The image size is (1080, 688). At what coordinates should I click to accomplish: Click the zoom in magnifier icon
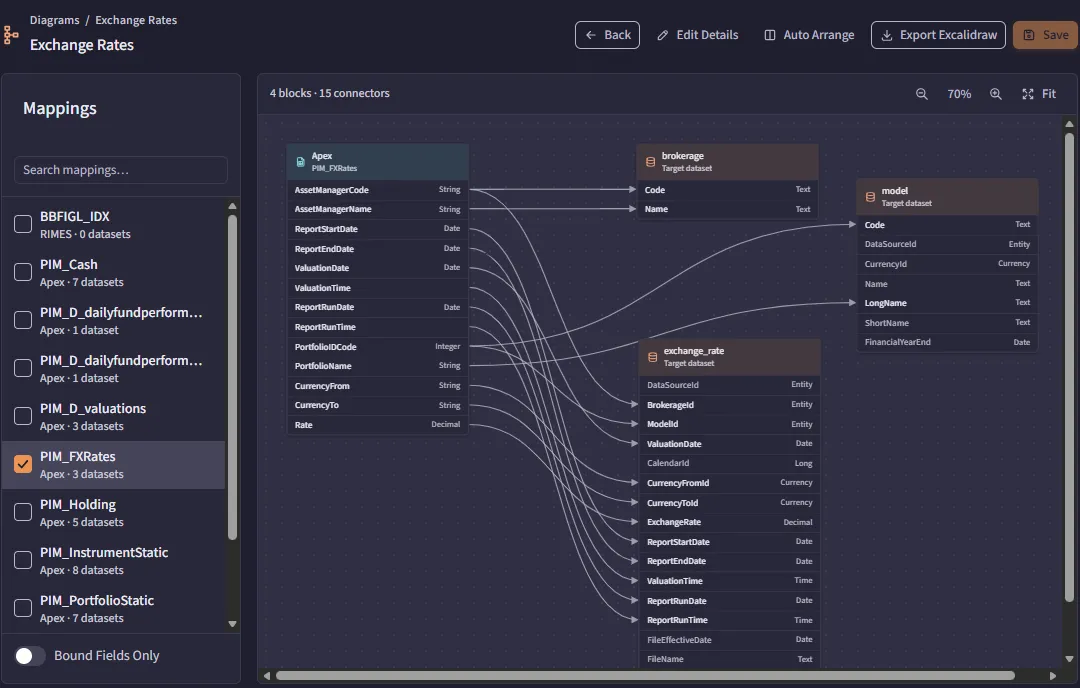coord(996,94)
